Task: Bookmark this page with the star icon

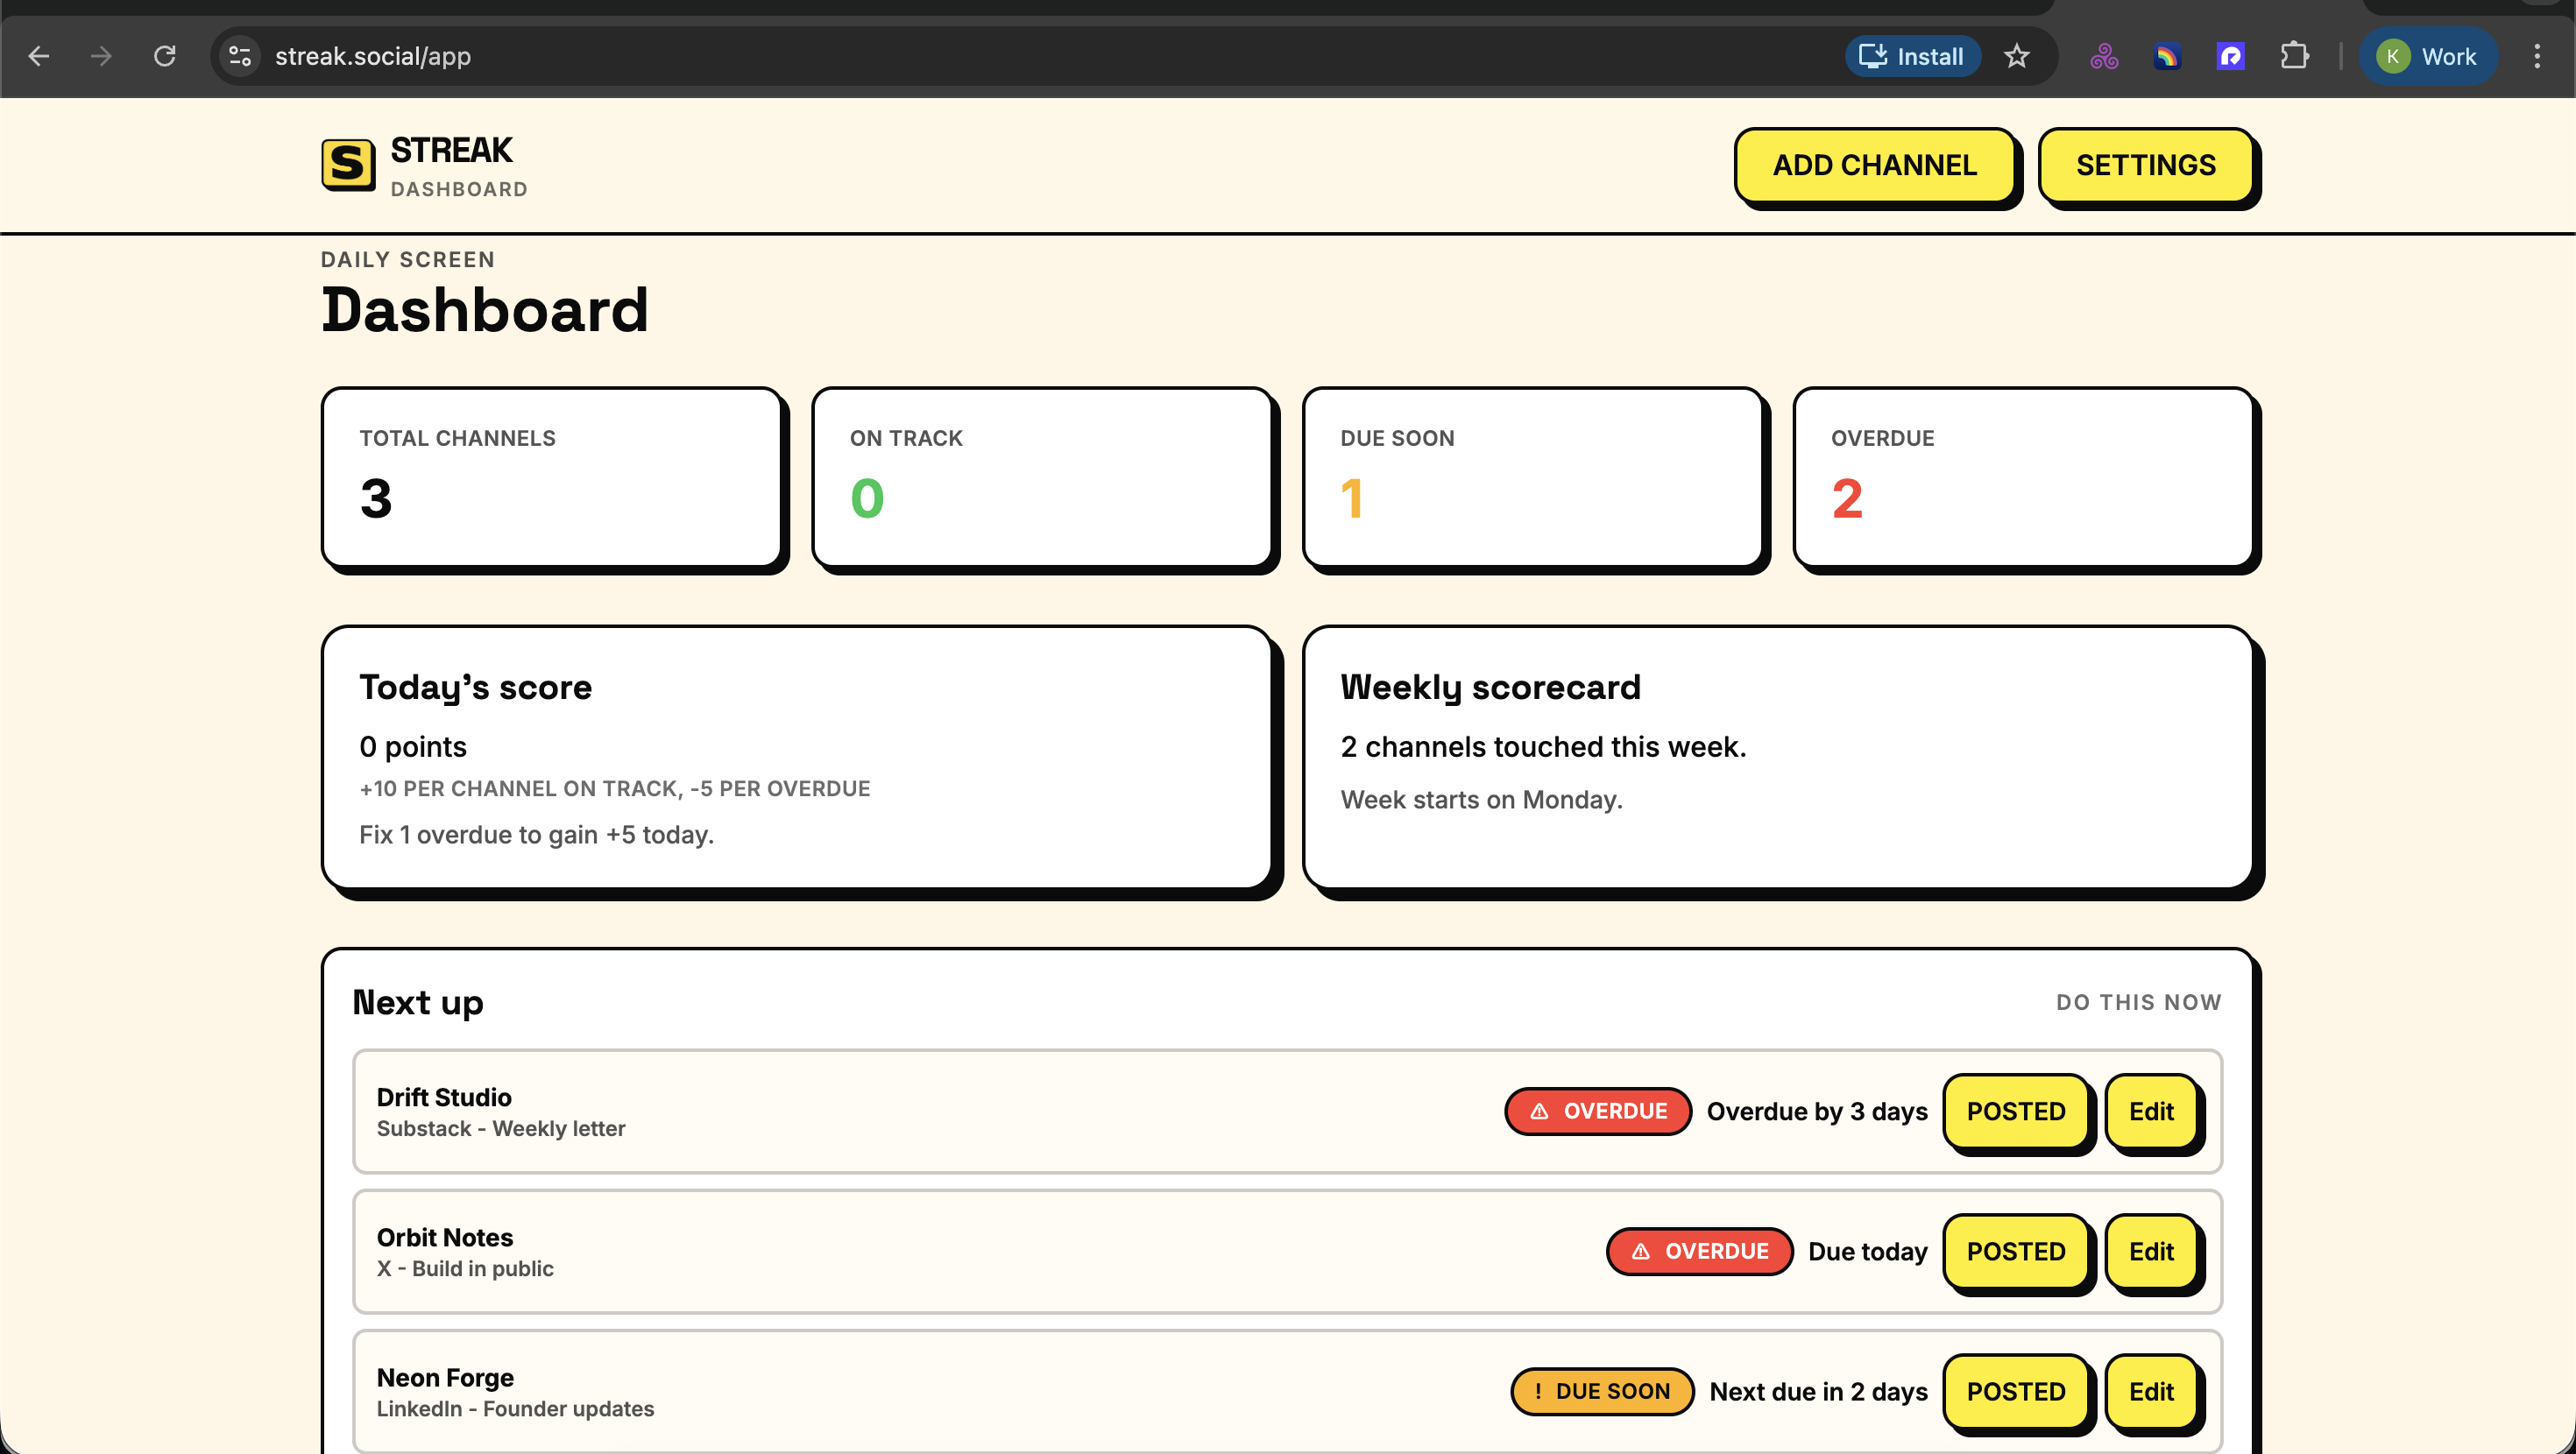Action: 2017,56
